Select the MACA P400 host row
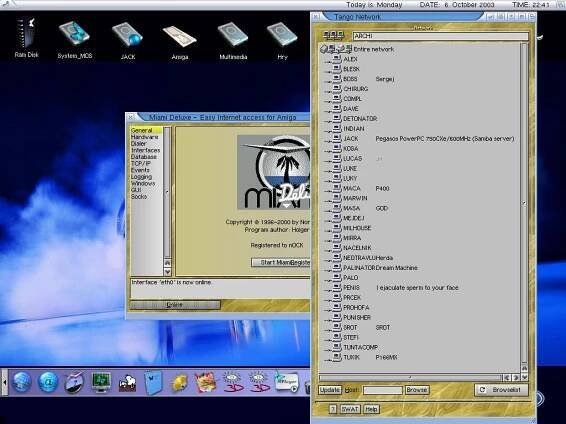The image size is (566, 424). tap(420, 188)
